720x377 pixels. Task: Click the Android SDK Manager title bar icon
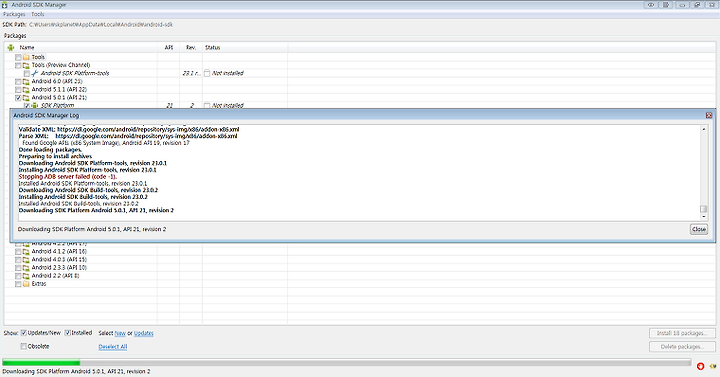click(x=5, y=5)
